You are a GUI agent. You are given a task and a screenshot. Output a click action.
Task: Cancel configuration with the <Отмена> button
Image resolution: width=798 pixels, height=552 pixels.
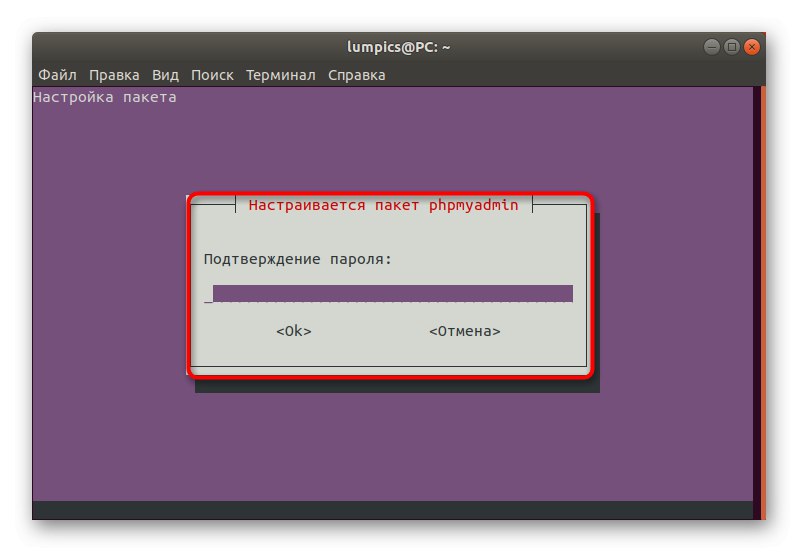pyautogui.click(x=465, y=331)
